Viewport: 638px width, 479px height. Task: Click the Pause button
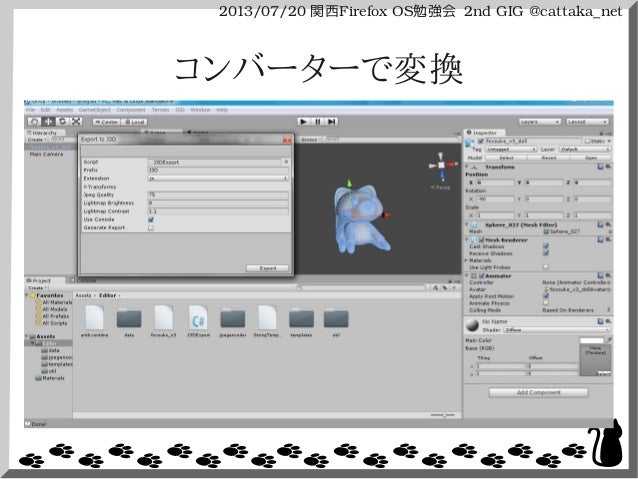(x=318, y=121)
